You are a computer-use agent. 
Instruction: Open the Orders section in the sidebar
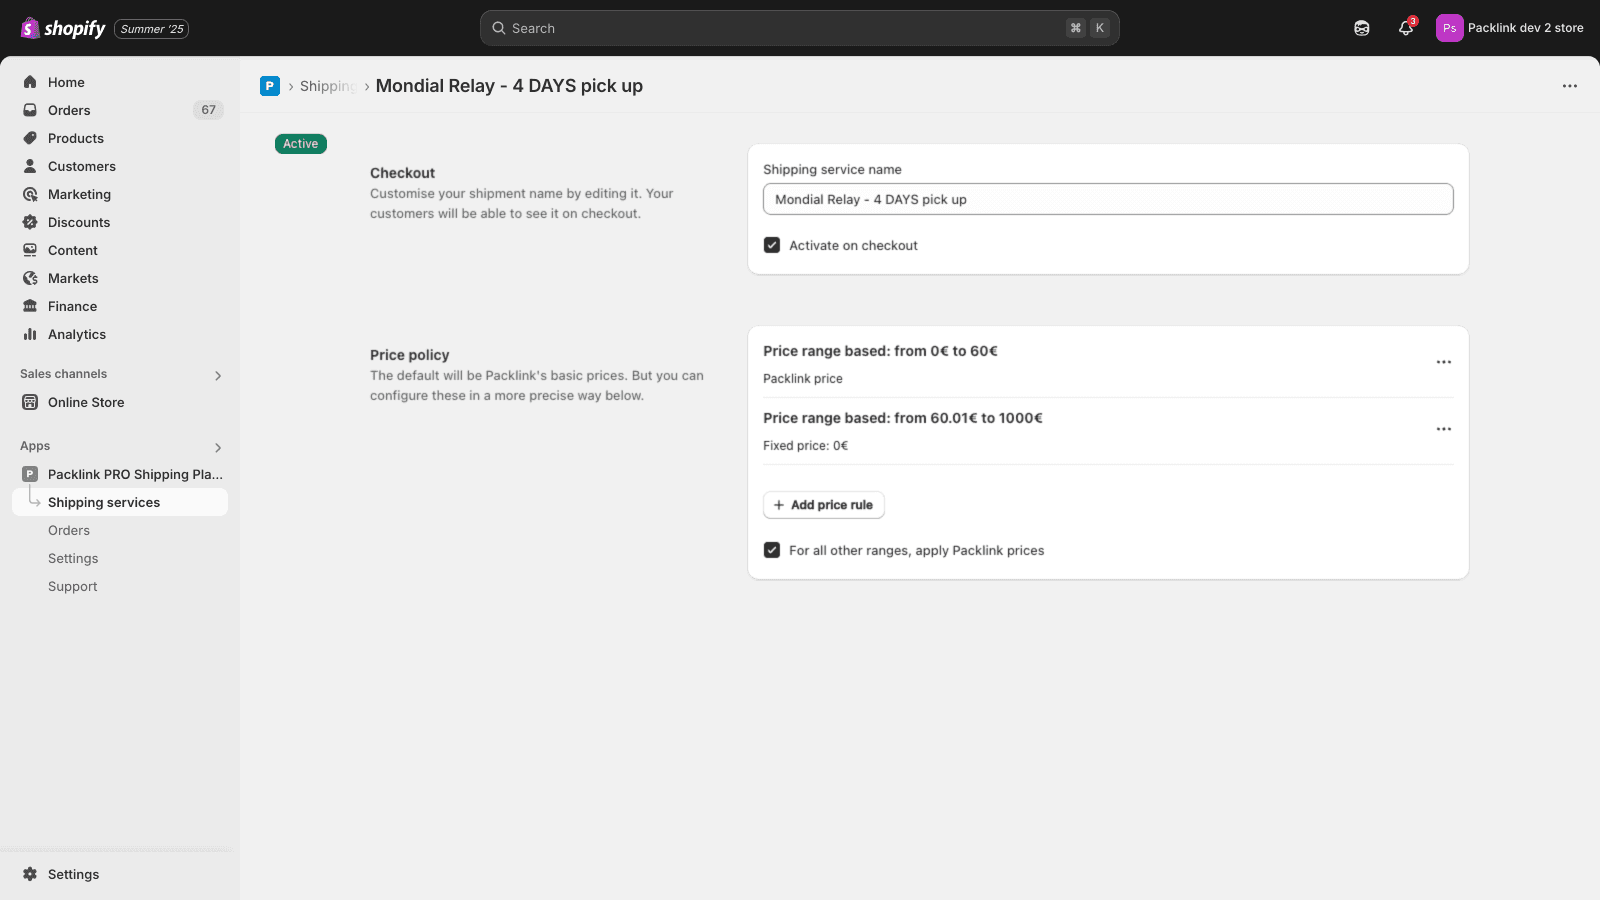(x=68, y=110)
